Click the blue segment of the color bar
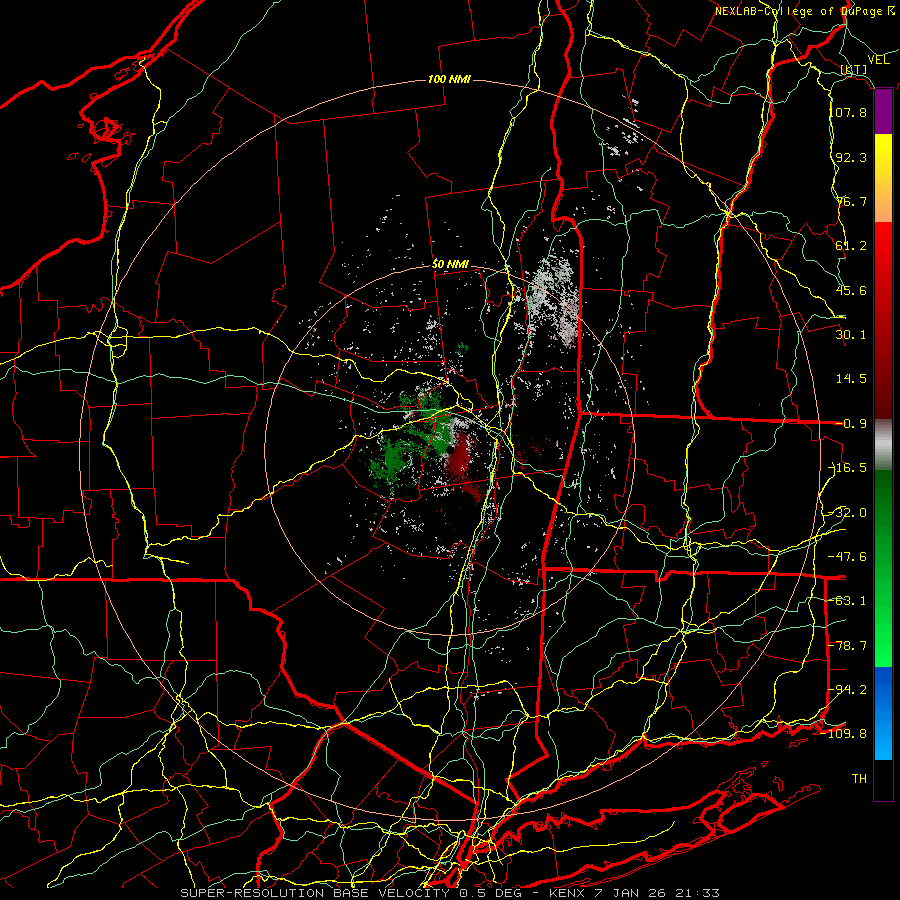This screenshot has height=900, width=900. pos(883,713)
